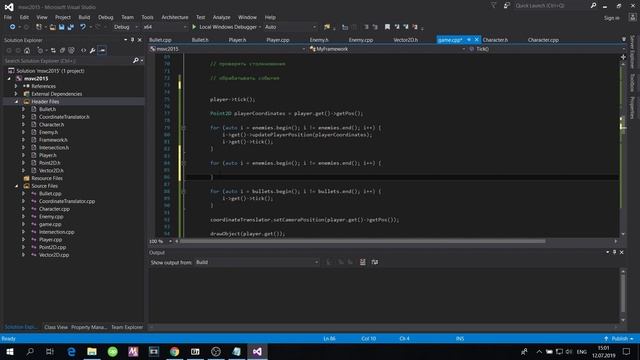The image size is (640, 360).
Task: Click the editor horizontal scrollbar thumb
Action: pyautogui.click(x=362, y=241)
